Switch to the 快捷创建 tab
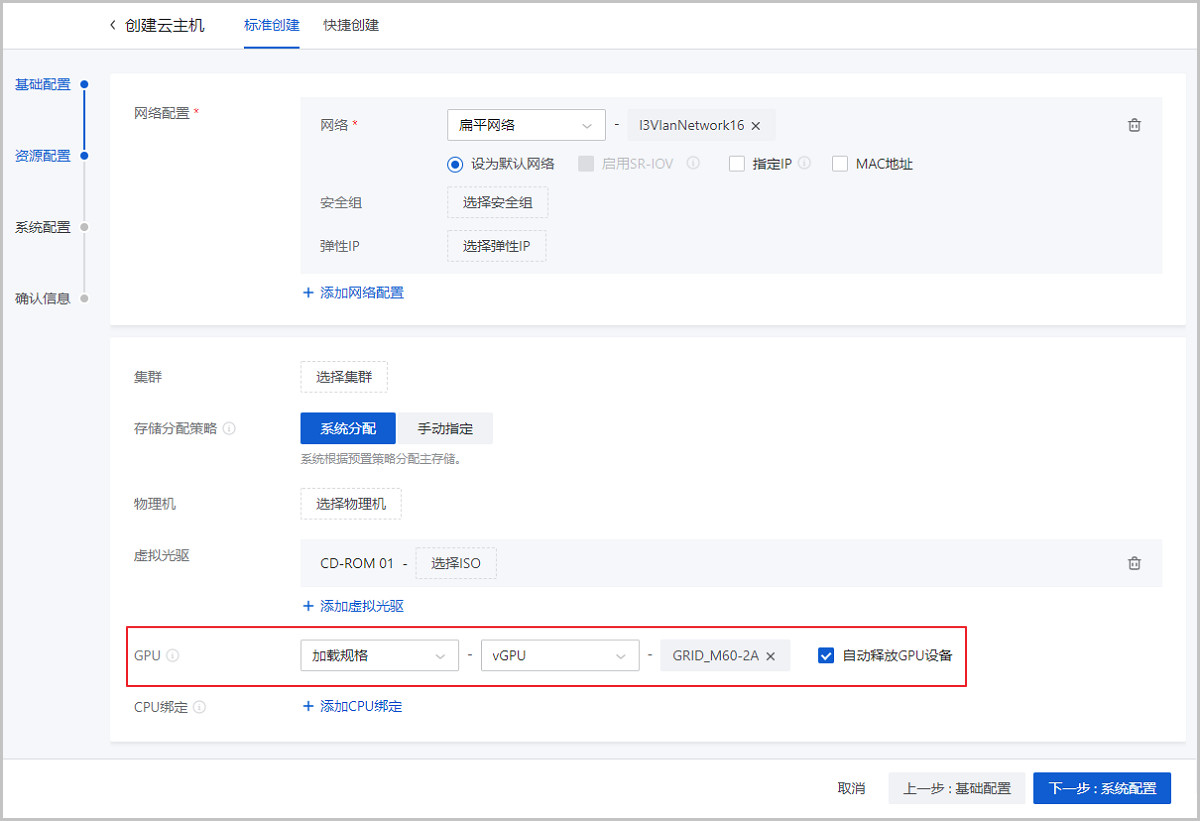1200x821 pixels. click(x=351, y=25)
